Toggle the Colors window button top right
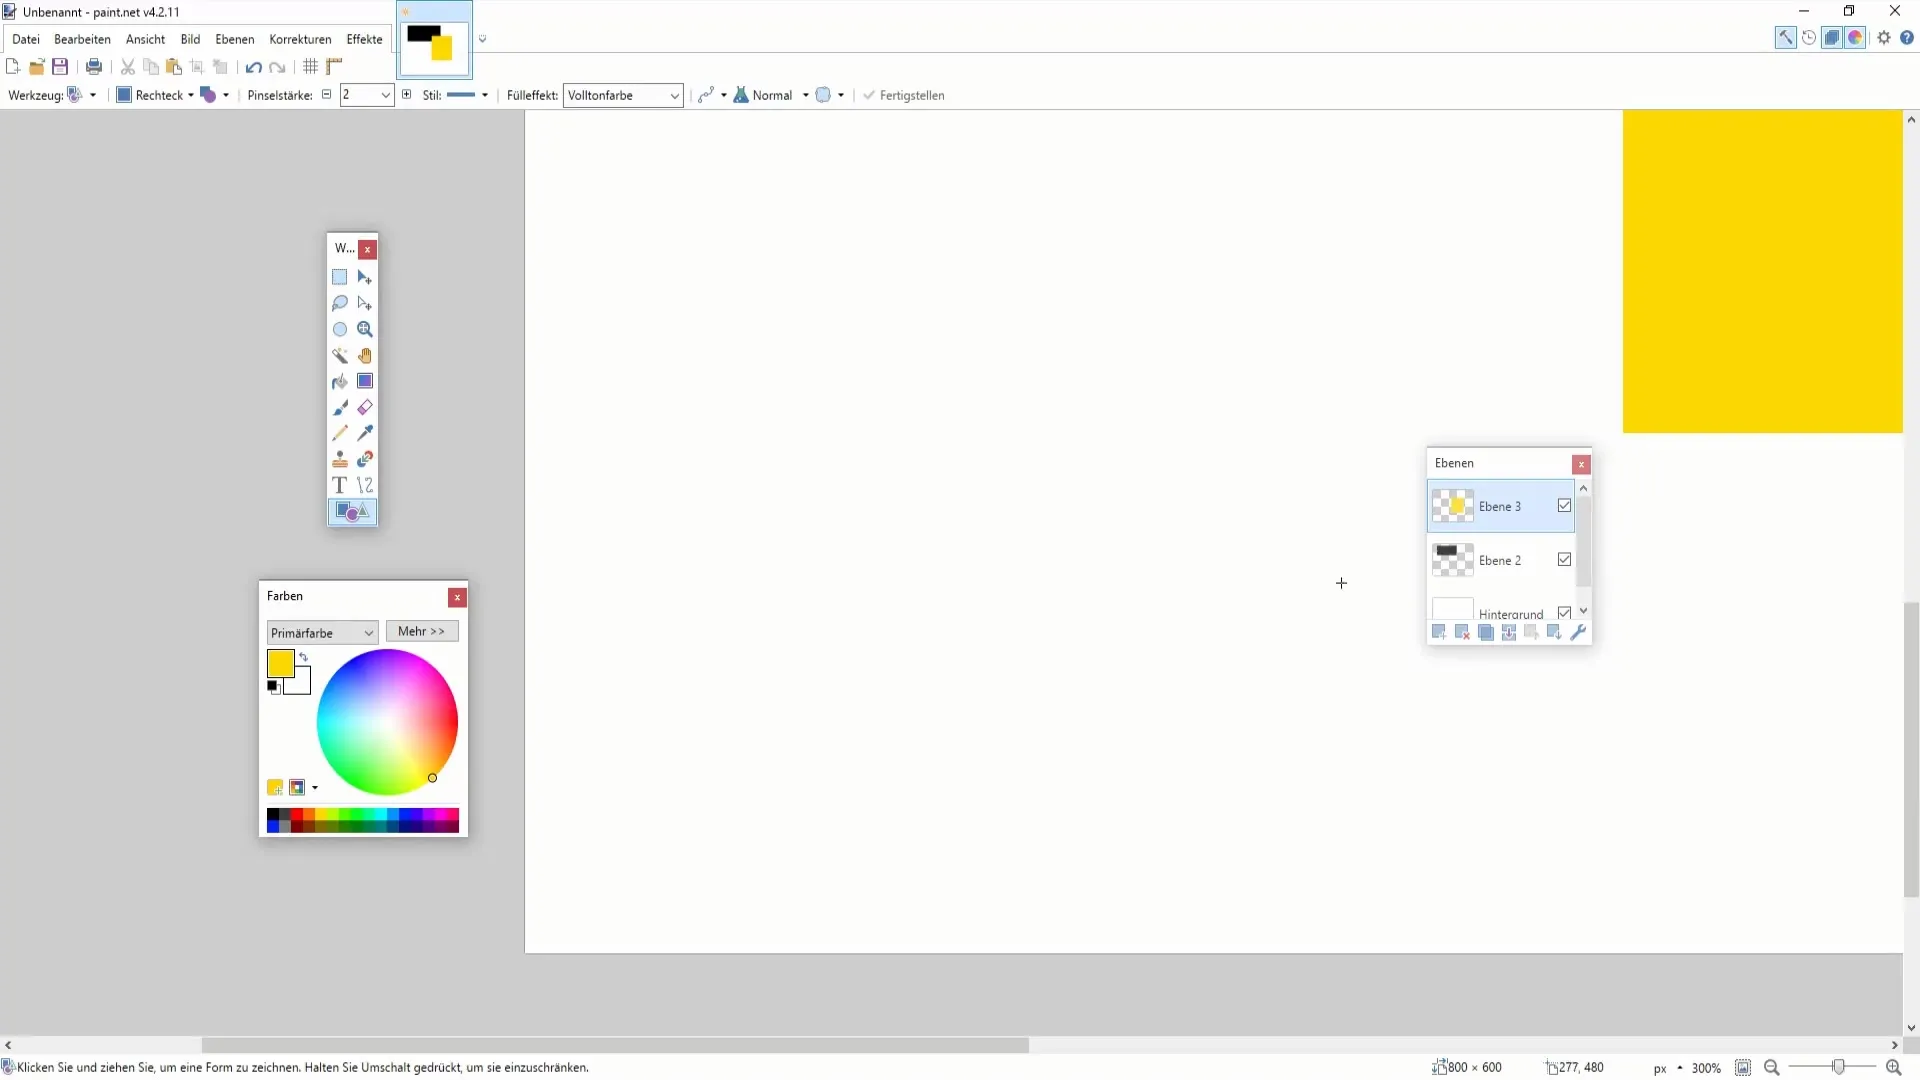Image resolution: width=1920 pixels, height=1080 pixels. [1855, 38]
